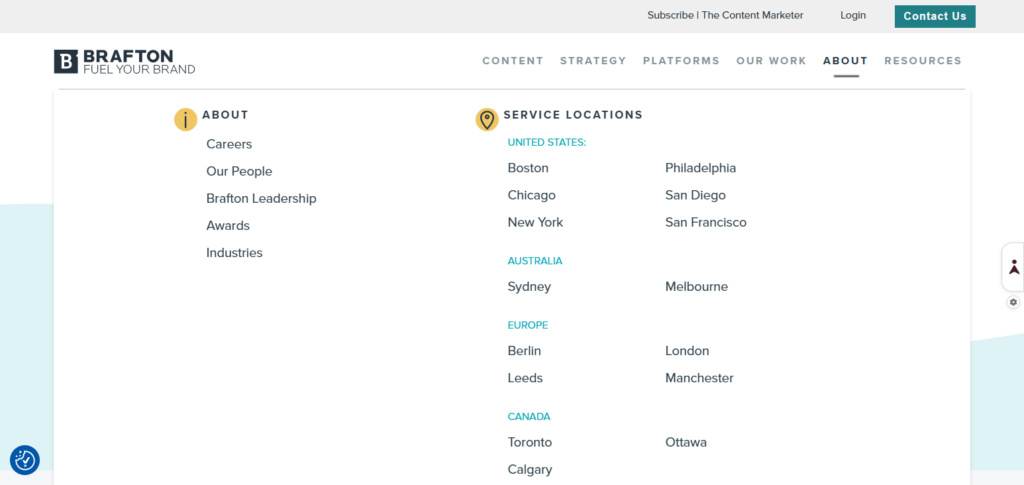Select the London location
This screenshot has height=485, width=1024.
[687, 351]
